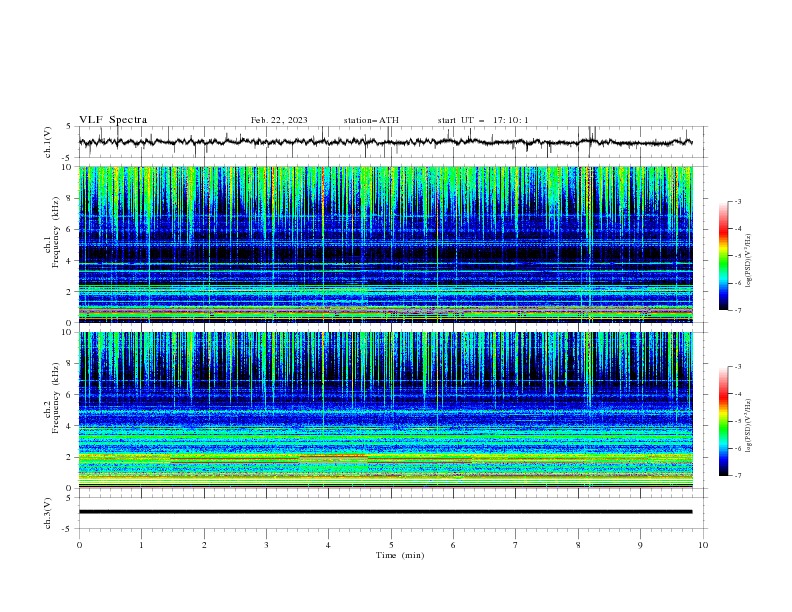Click the time axis tick label "10"
Viewport: 792px width, 612px height.
pos(703,545)
